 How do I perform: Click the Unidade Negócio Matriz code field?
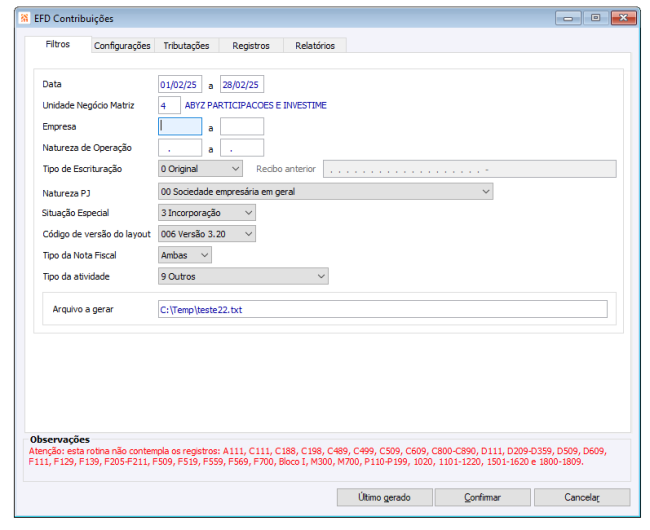coord(169,105)
